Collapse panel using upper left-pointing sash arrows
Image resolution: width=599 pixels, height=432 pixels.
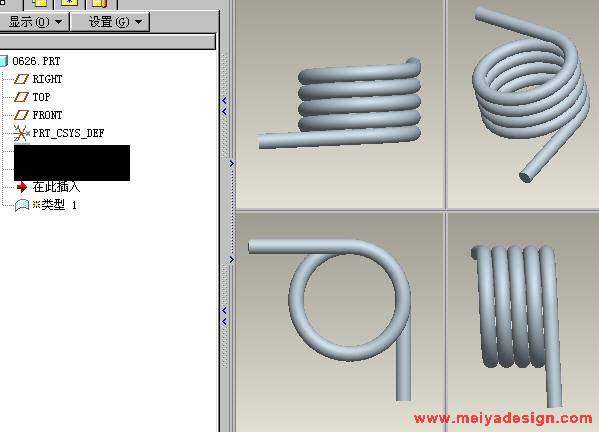pyautogui.click(x=224, y=106)
